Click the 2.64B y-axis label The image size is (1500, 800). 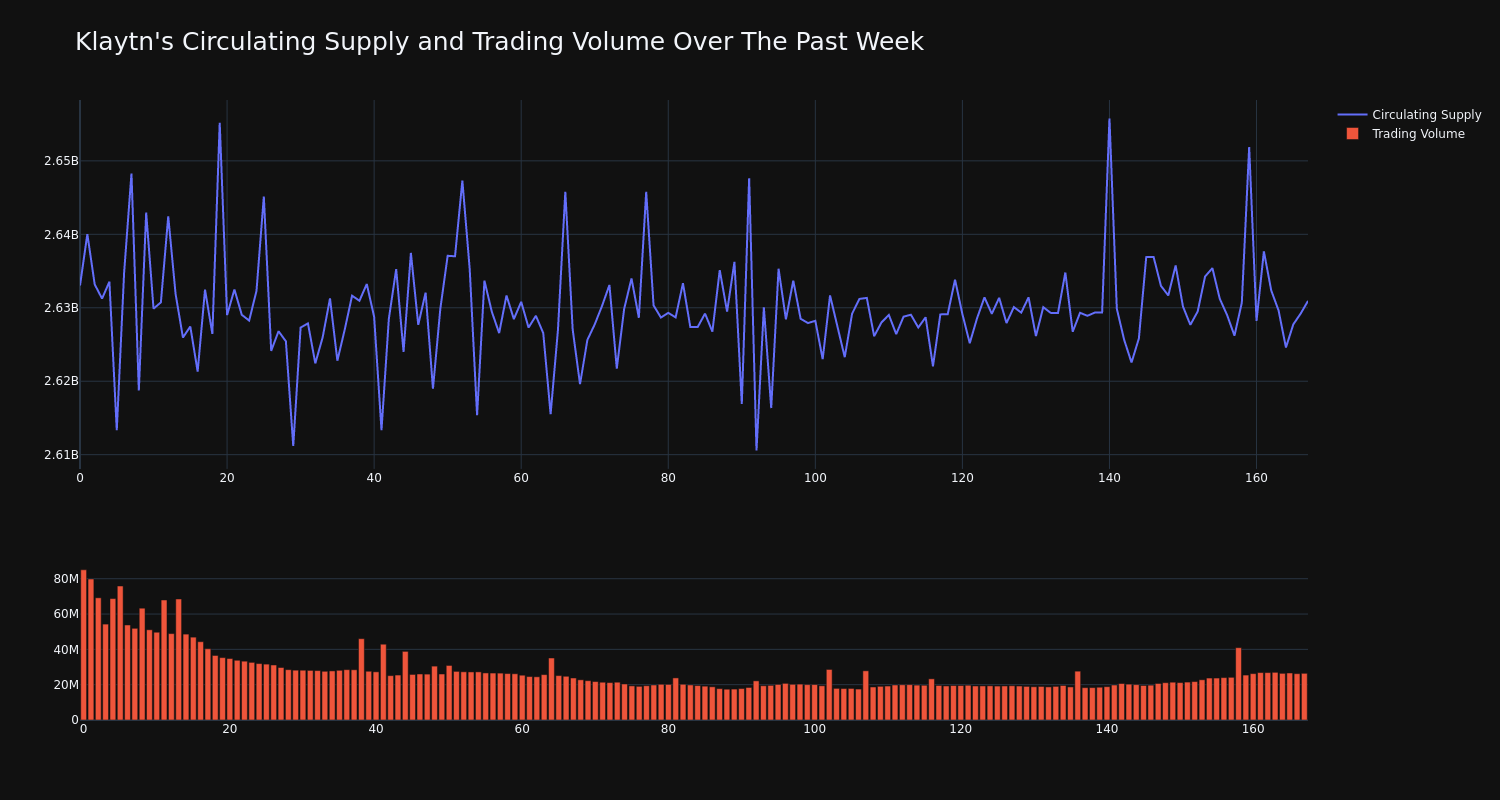point(60,235)
